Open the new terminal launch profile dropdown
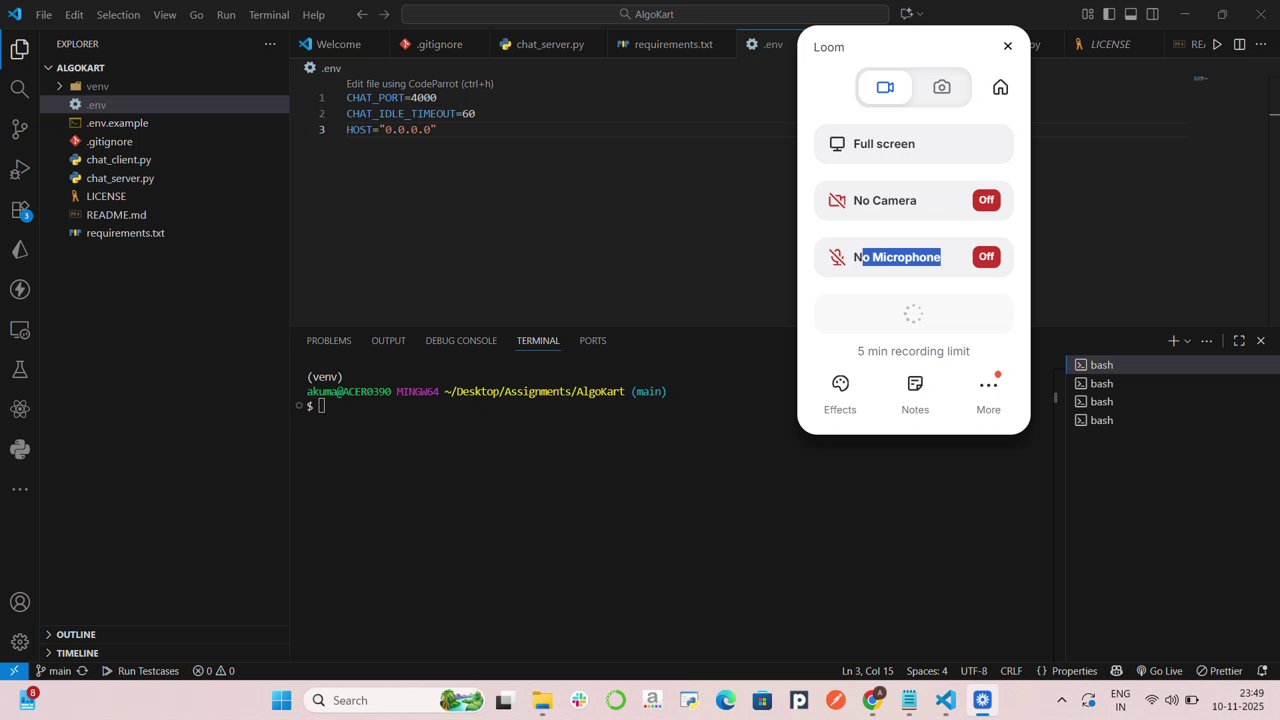1280x720 pixels. (x=1188, y=341)
